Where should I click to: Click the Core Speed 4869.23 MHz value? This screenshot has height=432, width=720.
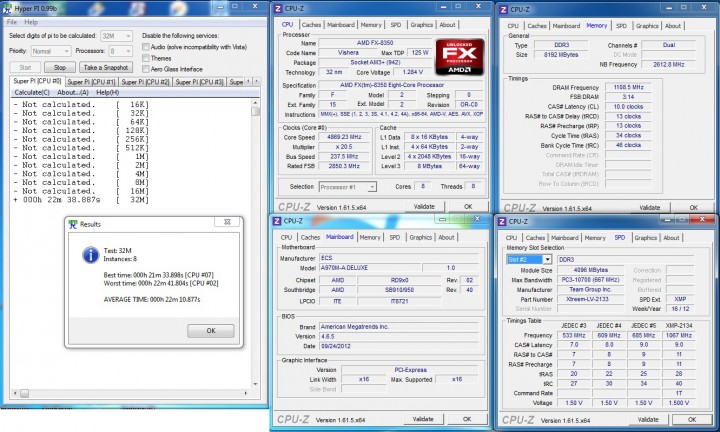tap(344, 137)
